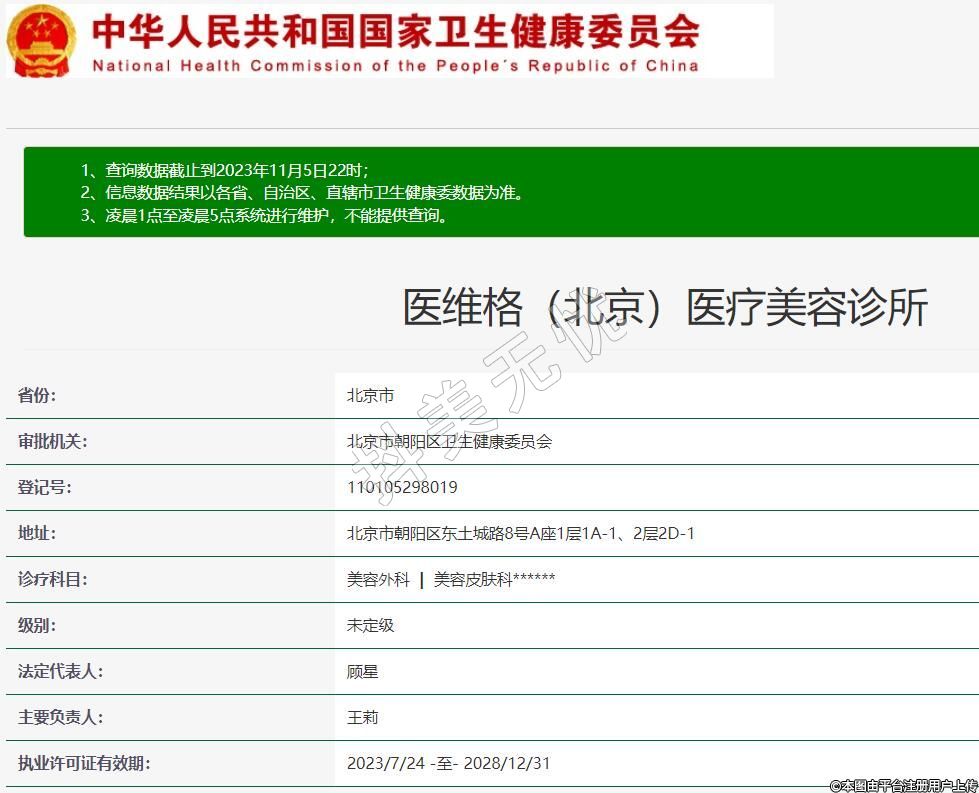
Task: Click the English National Health Commission subtitle
Action: pyautogui.click(x=396, y=66)
